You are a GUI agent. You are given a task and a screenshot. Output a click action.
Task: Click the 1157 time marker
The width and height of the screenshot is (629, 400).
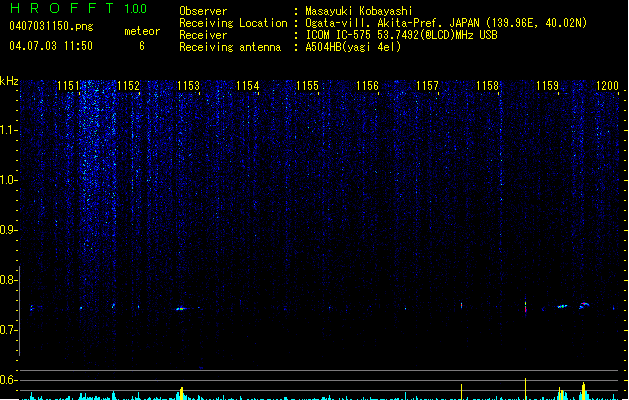click(x=427, y=85)
